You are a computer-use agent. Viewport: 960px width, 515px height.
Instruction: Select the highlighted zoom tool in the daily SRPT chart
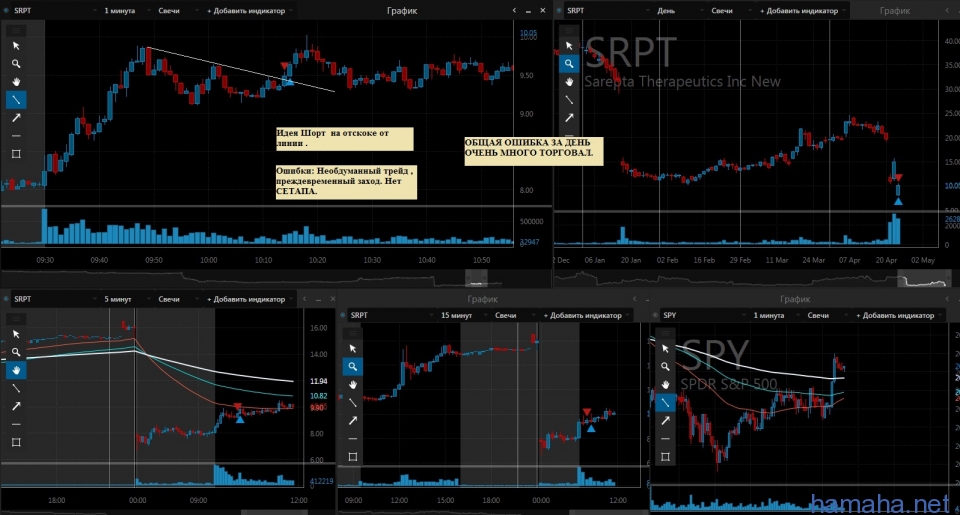click(569, 64)
